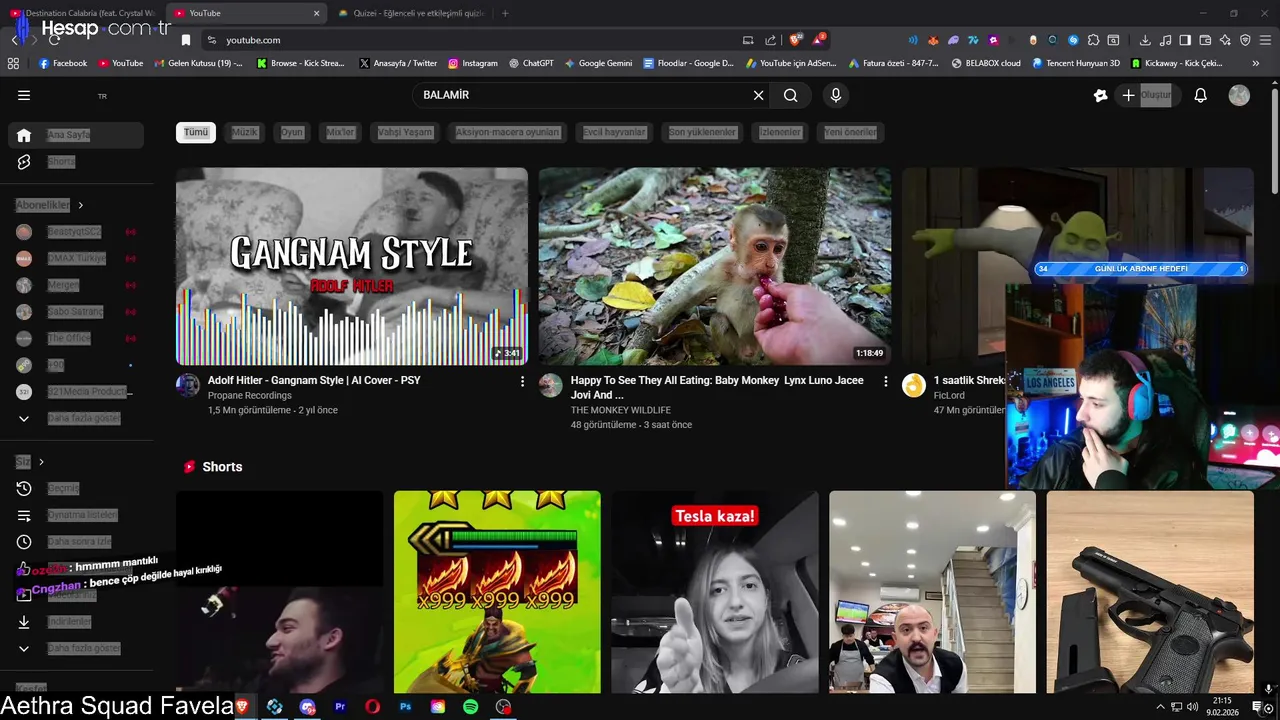
Task: Open the YouTube notifications bell
Action: coord(1201,95)
